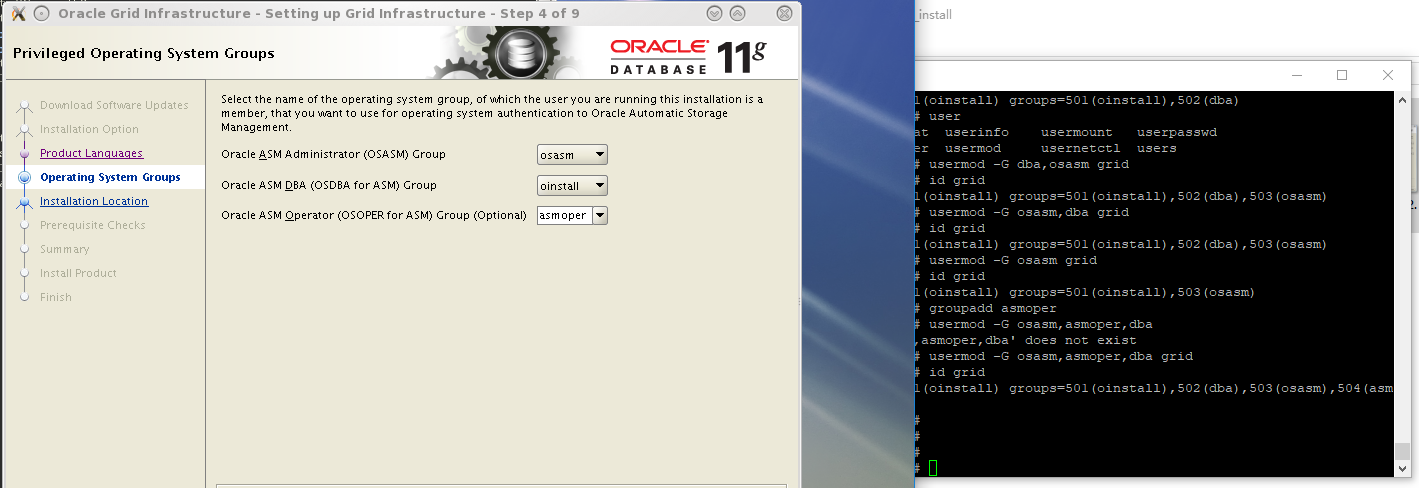Screen dimensions: 1419x488
Task: Click 'userinfo' in terminal completion list
Action: pos(977,132)
